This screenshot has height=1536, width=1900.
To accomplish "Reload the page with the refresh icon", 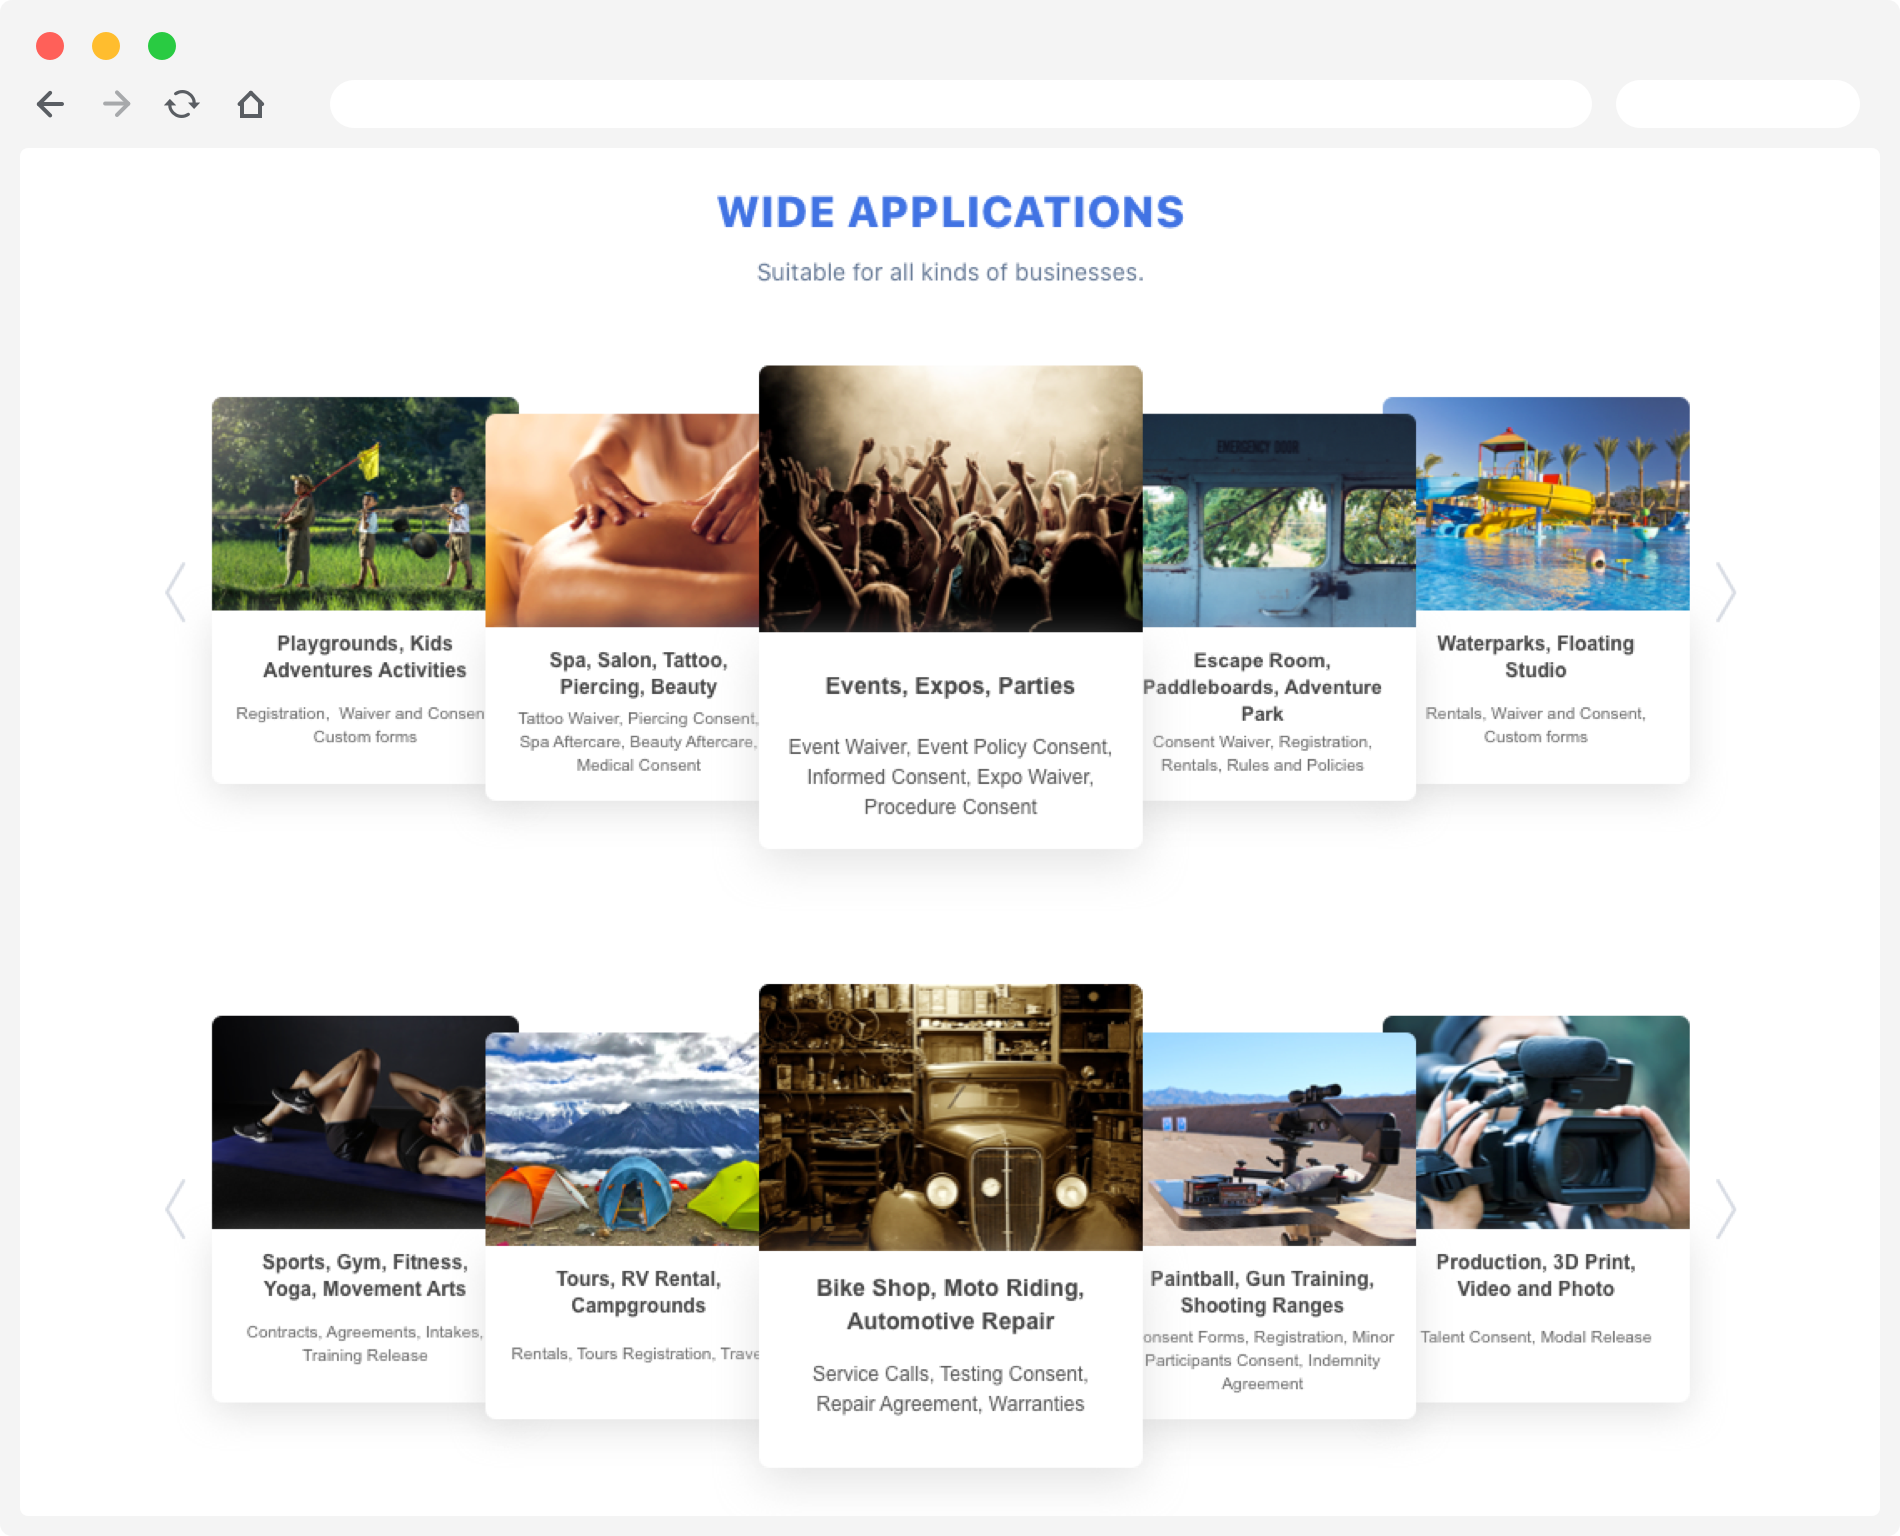I will click(182, 104).
